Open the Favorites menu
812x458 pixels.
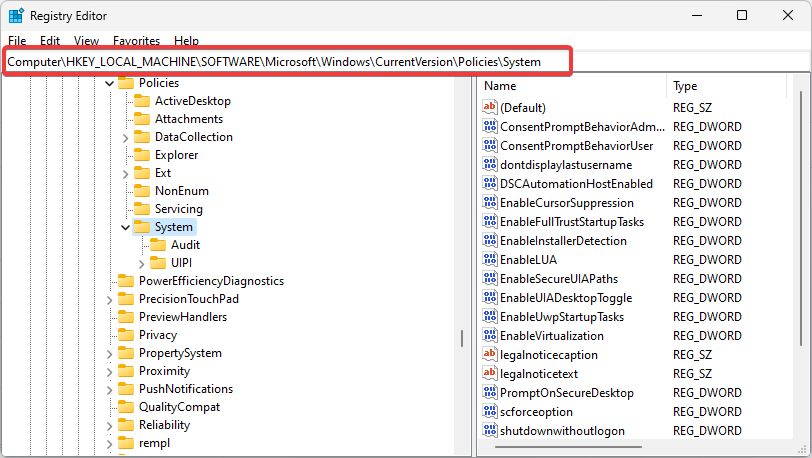(x=136, y=40)
